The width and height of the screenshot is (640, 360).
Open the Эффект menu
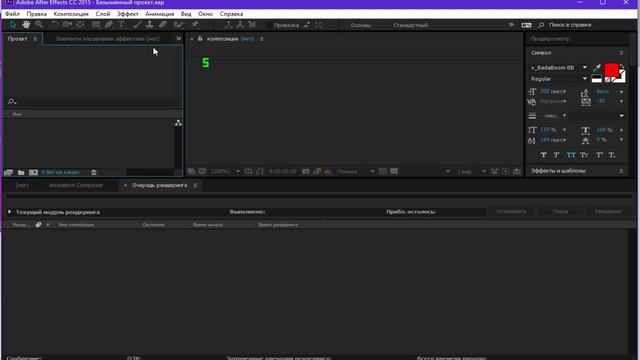127,14
